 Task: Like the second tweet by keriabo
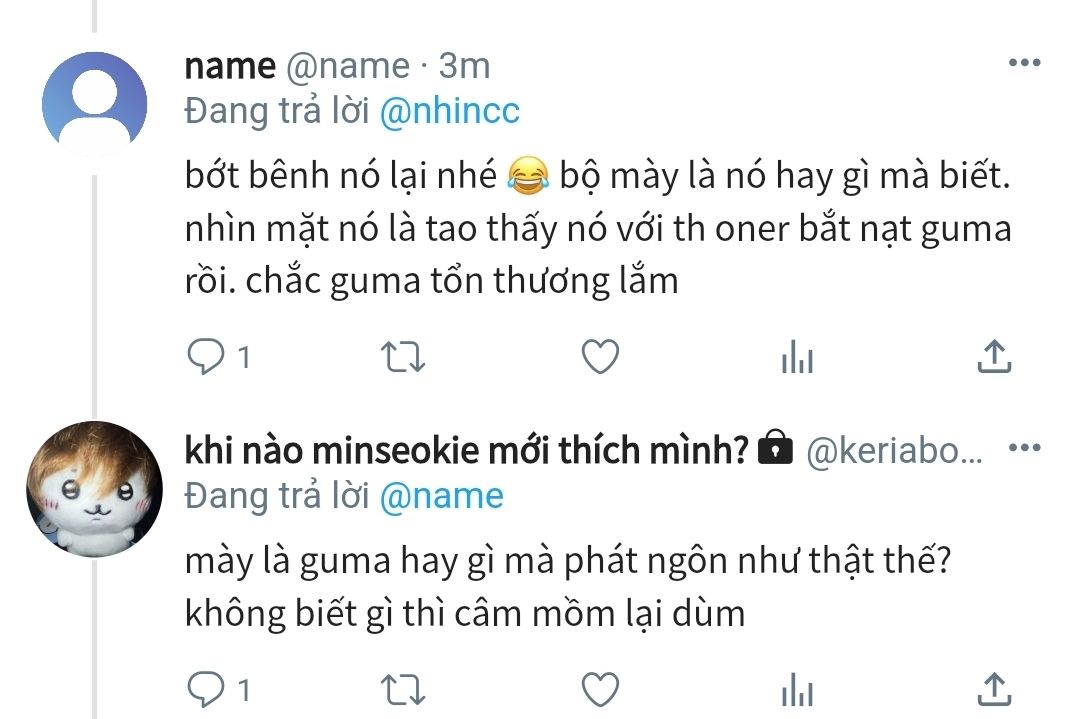point(601,688)
